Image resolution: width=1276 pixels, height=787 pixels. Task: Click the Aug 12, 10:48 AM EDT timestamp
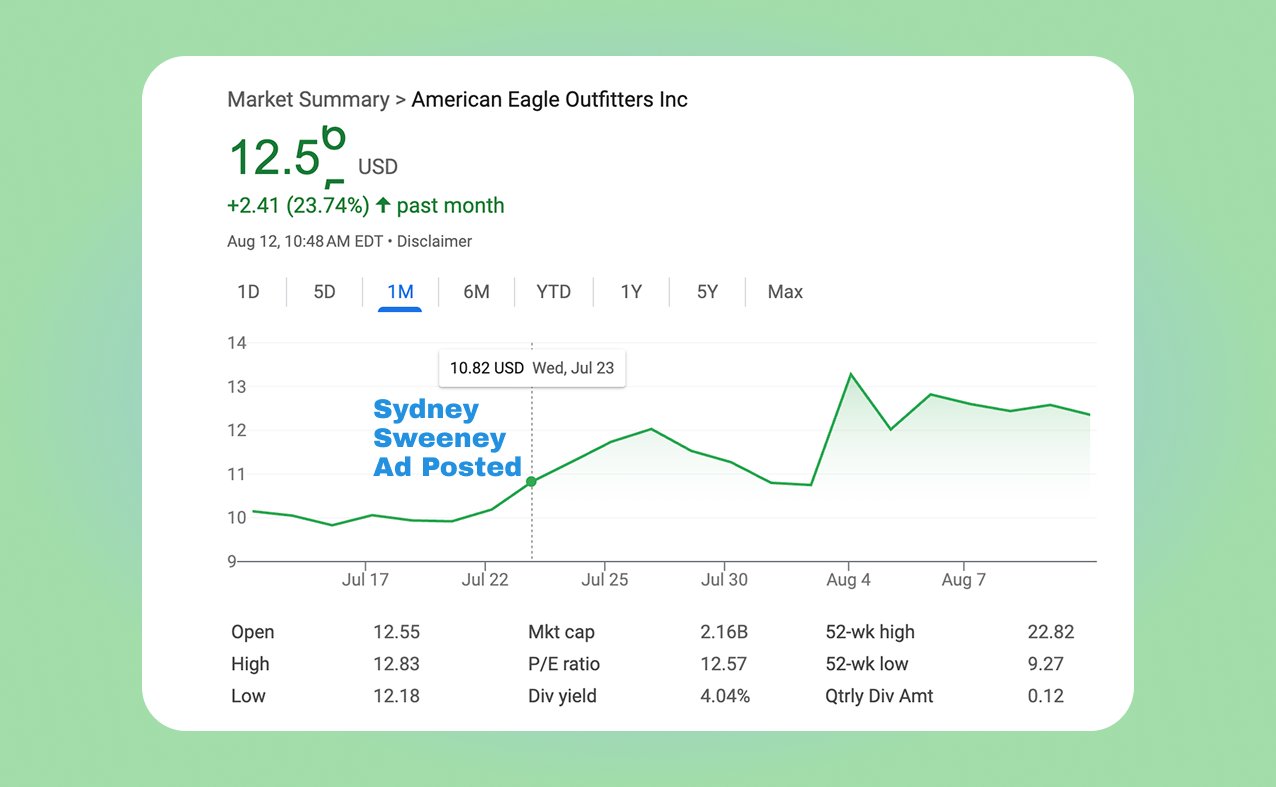[x=305, y=241]
